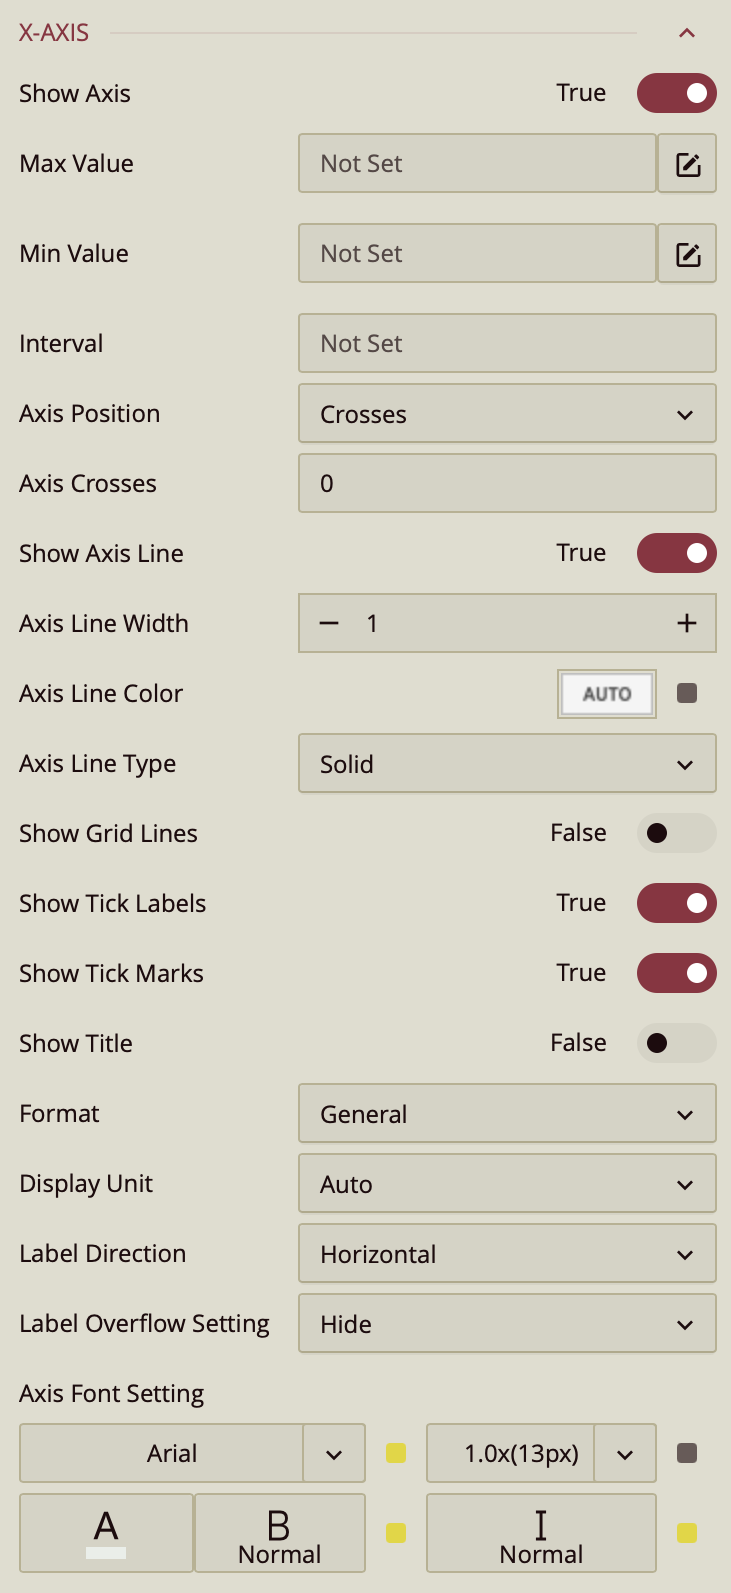Image resolution: width=731 pixels, height=1593 pixels.
Task: Click the edit icon beside Max Value
Action: [x=688, y=164]
